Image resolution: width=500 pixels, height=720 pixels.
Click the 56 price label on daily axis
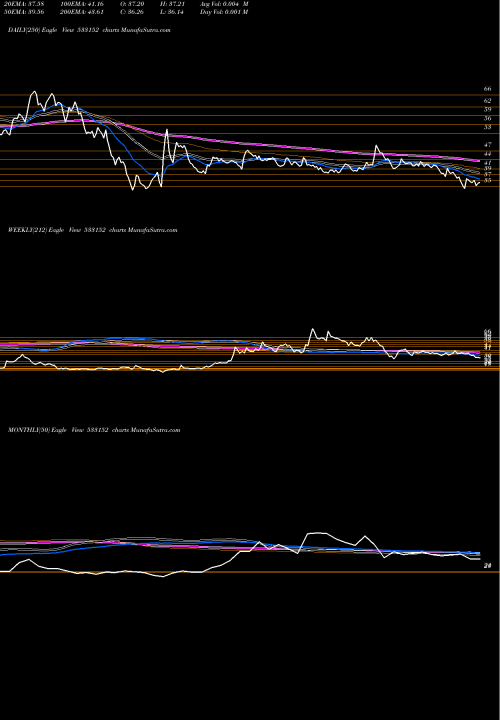click(x=488, y=118)
